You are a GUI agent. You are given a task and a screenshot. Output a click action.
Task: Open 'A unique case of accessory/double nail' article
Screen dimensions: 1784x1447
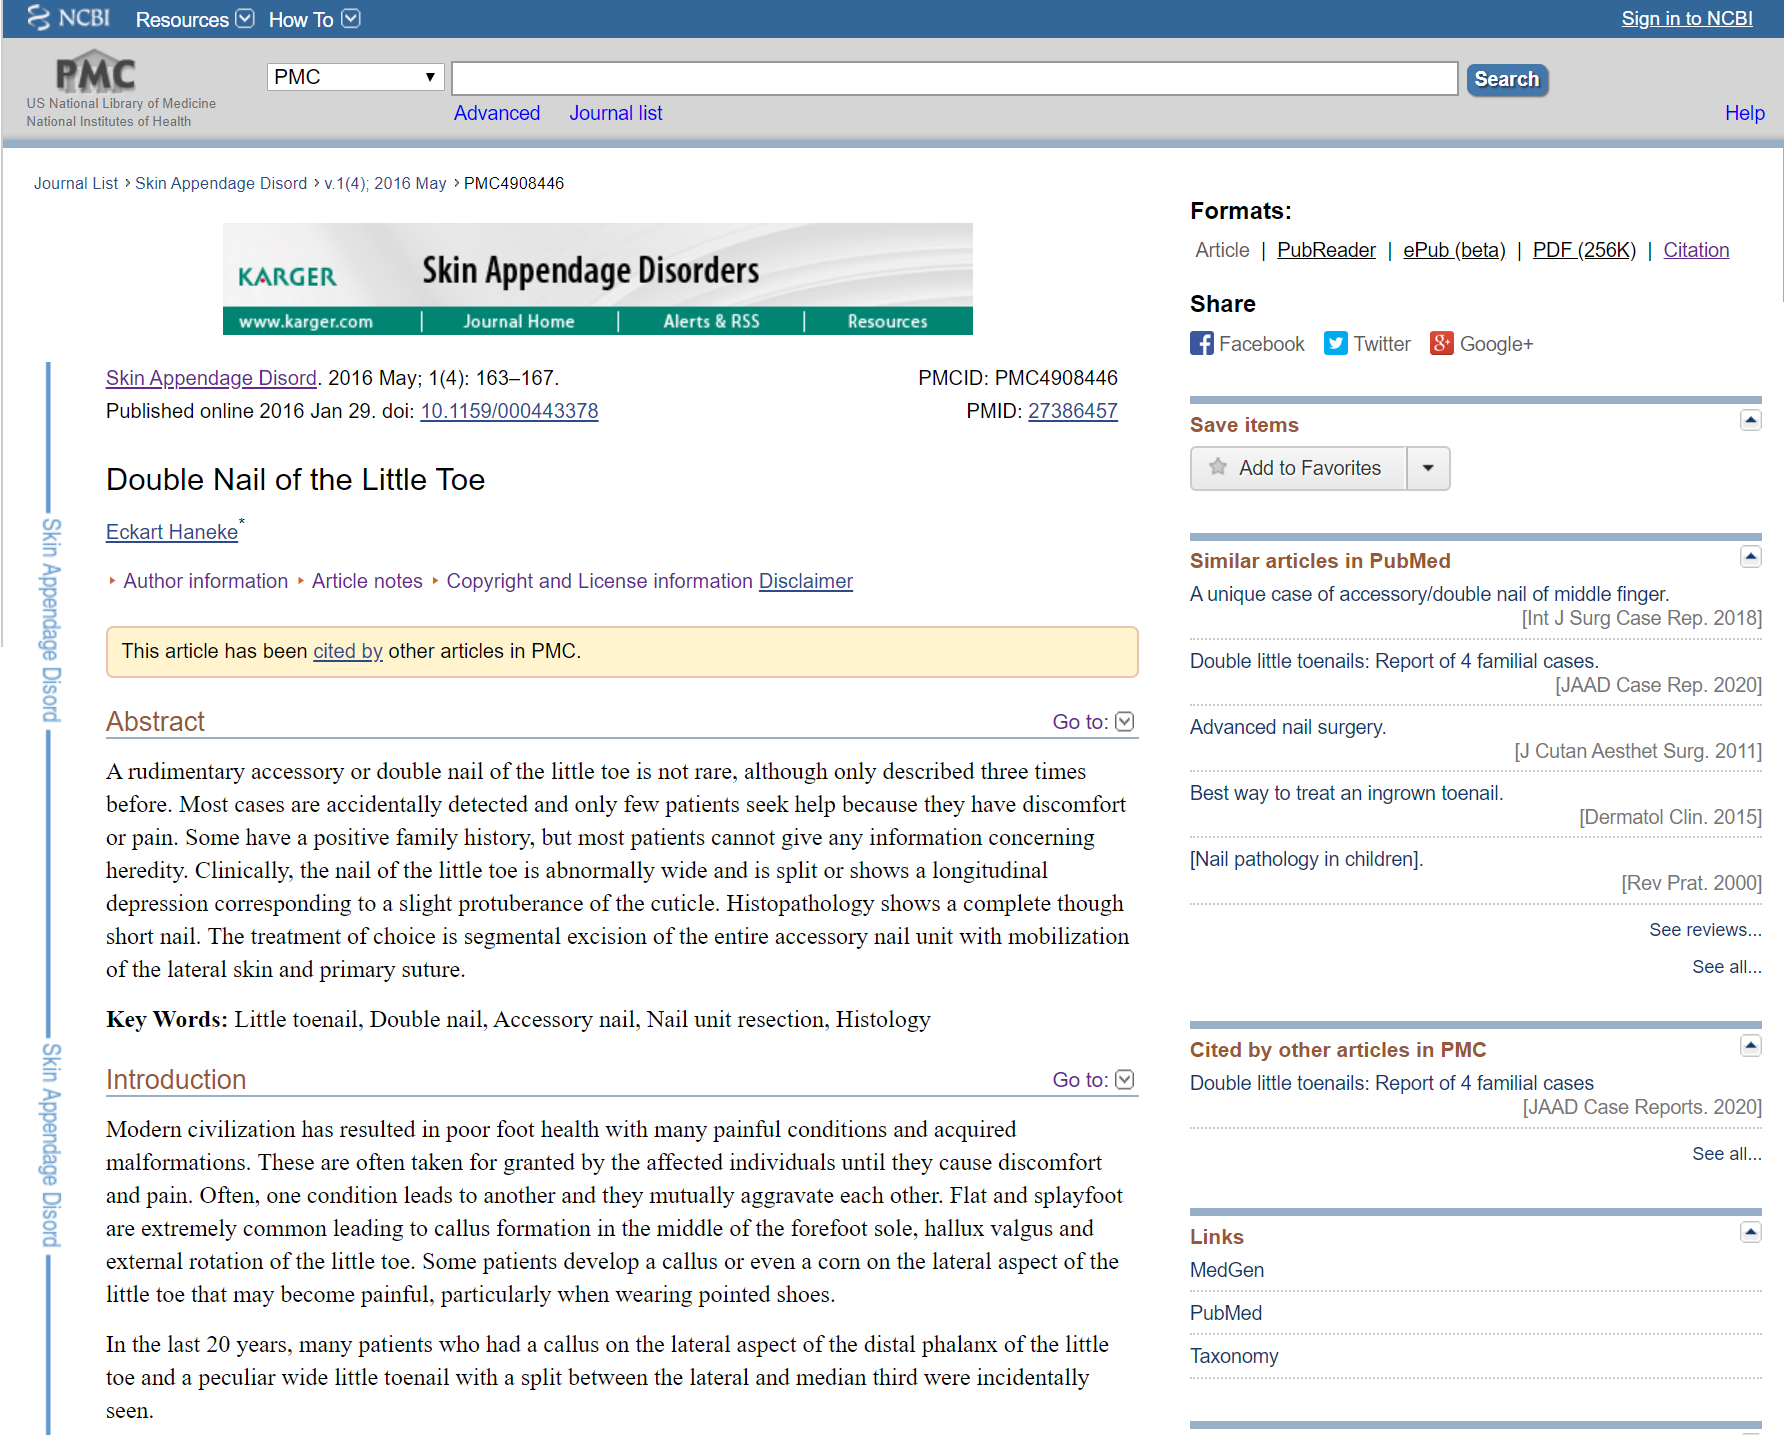point(1429,594)
